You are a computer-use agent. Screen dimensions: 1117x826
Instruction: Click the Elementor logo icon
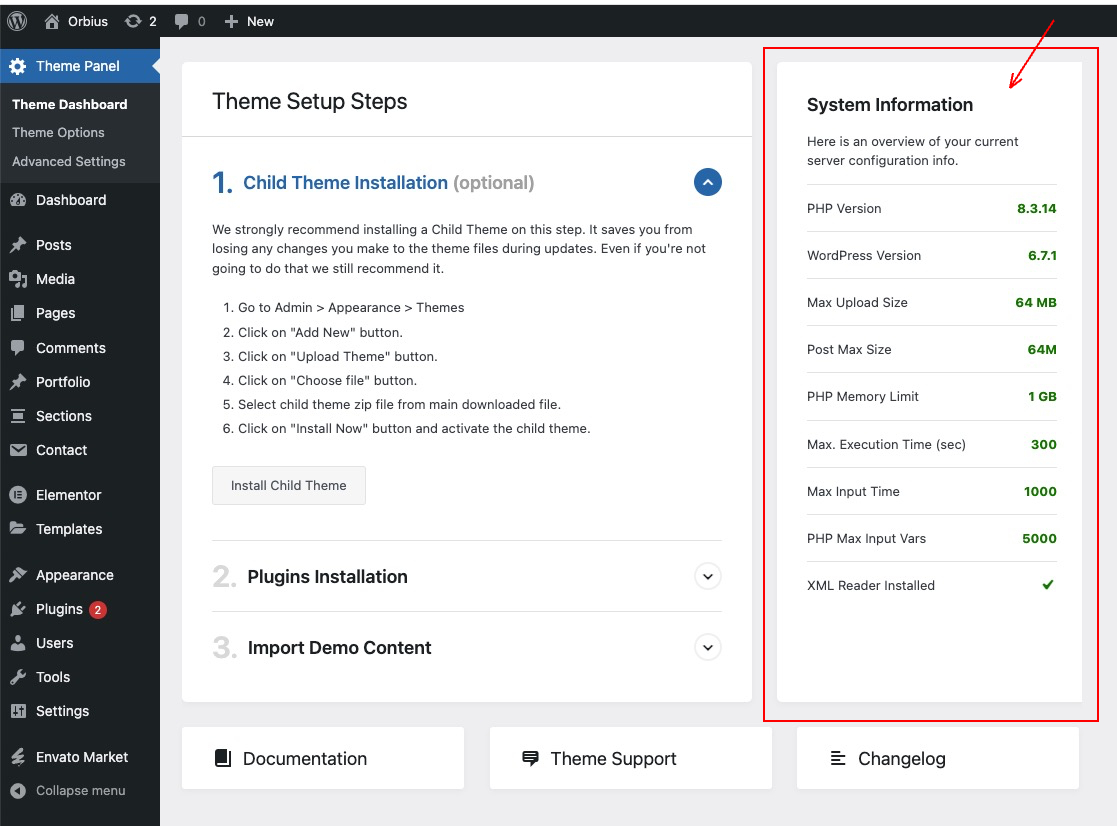click(18, 495)
